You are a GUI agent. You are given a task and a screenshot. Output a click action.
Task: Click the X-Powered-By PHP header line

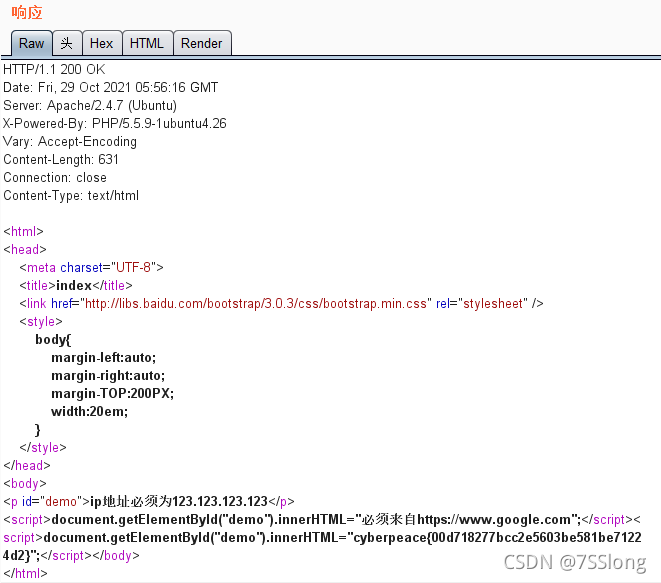[x=115, y=124]
